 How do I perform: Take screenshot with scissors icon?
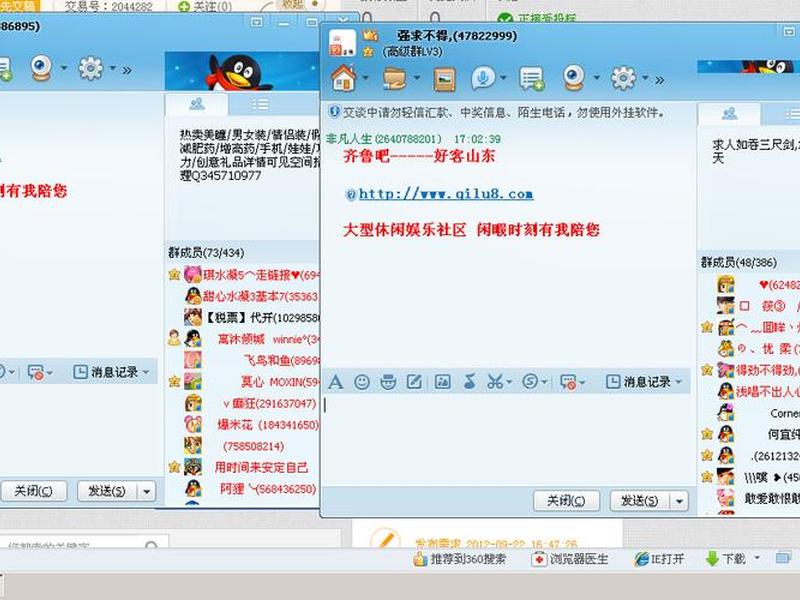coord(494,382)
